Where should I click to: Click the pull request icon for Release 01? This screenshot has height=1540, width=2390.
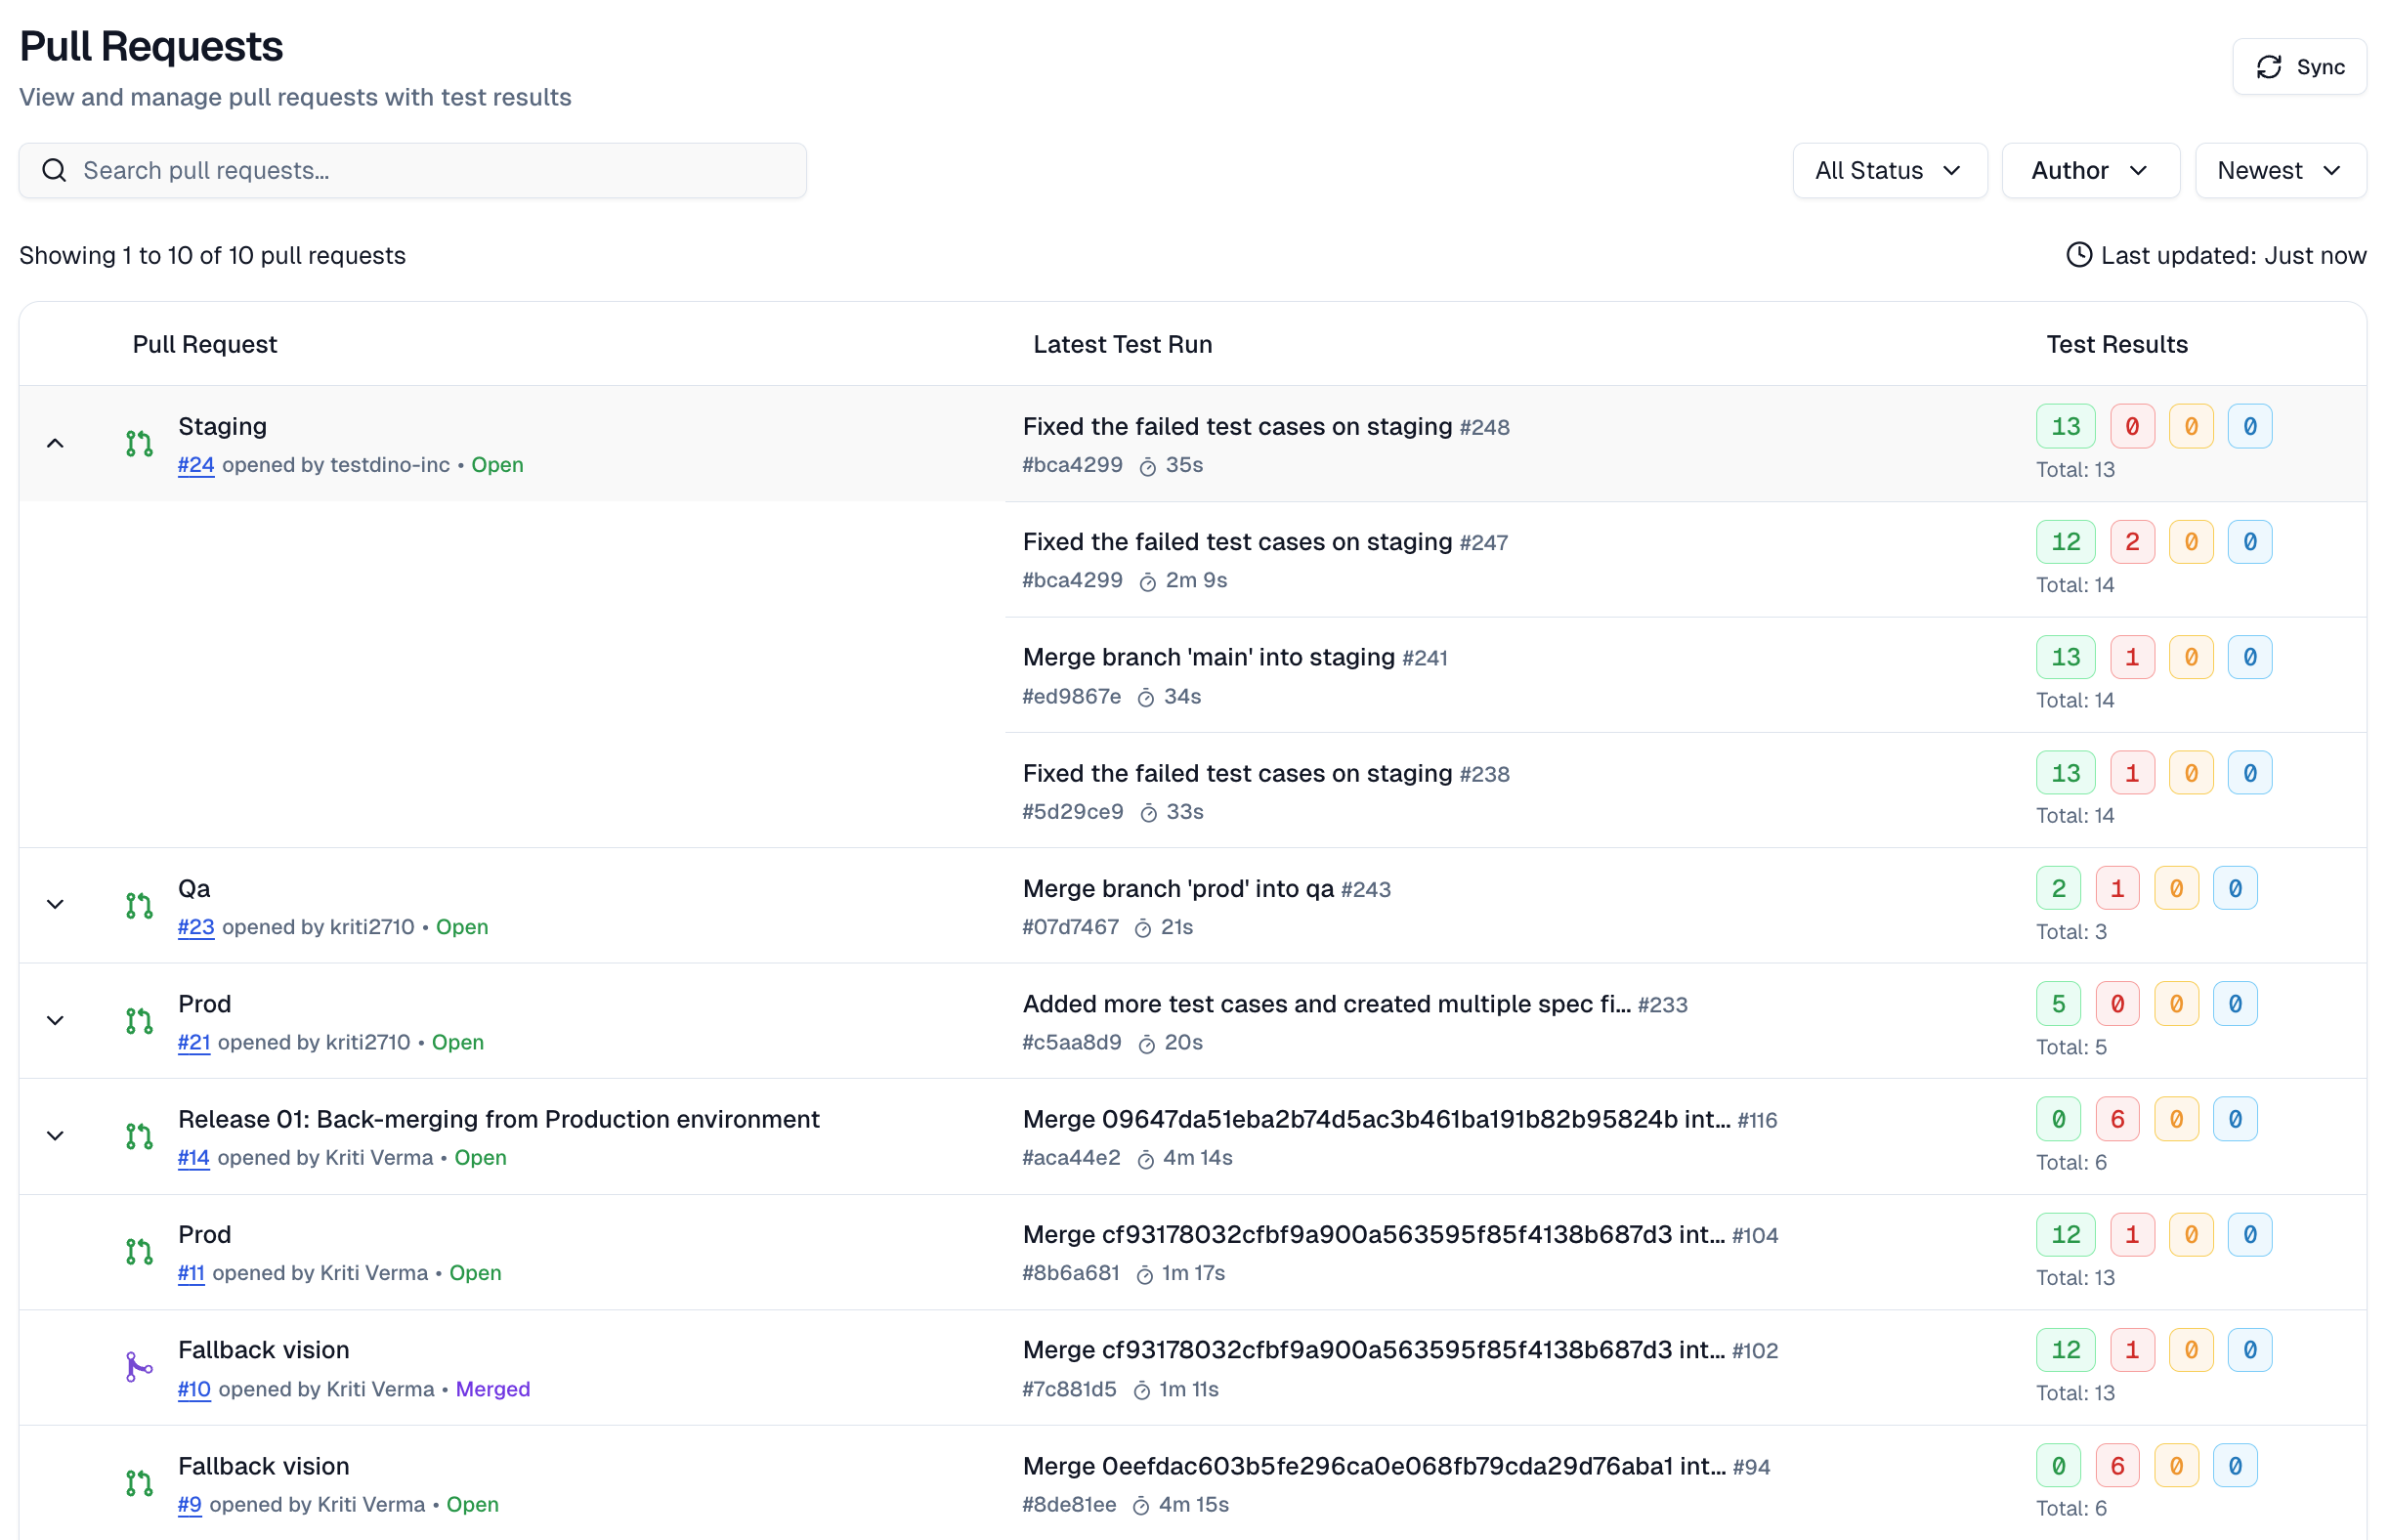[139, 1136]
